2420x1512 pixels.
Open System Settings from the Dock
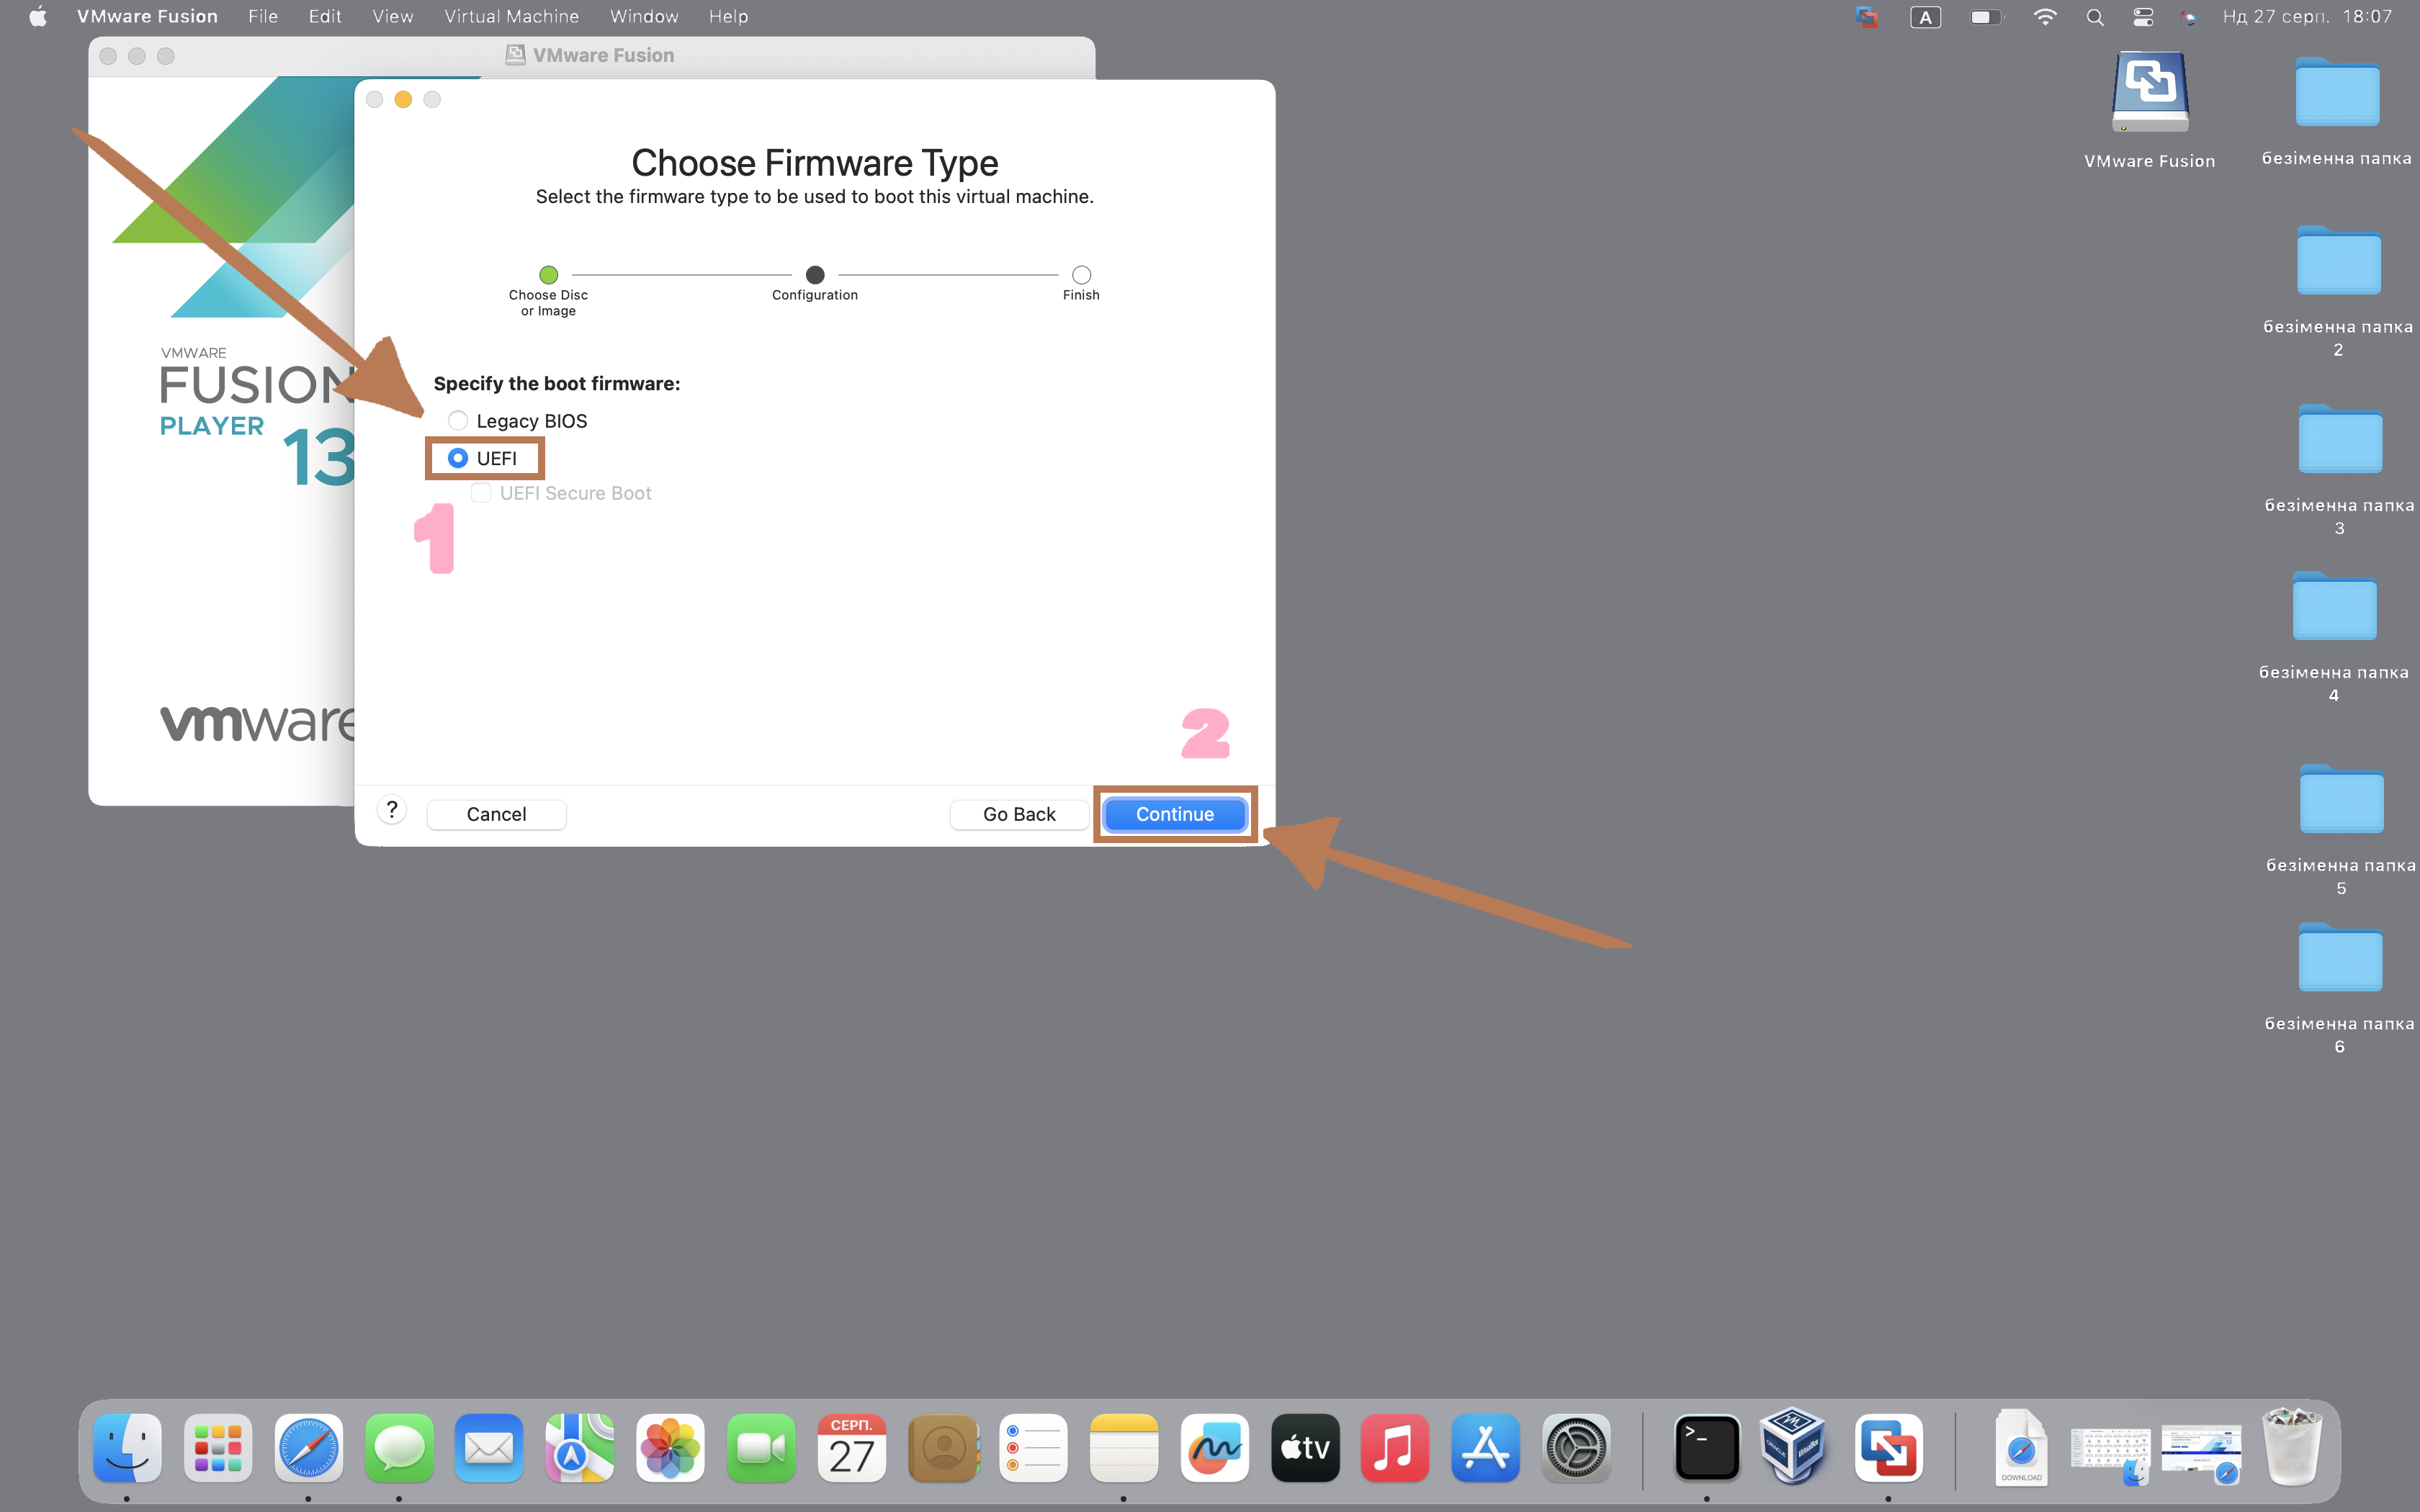click(x=1576, y=1447)
